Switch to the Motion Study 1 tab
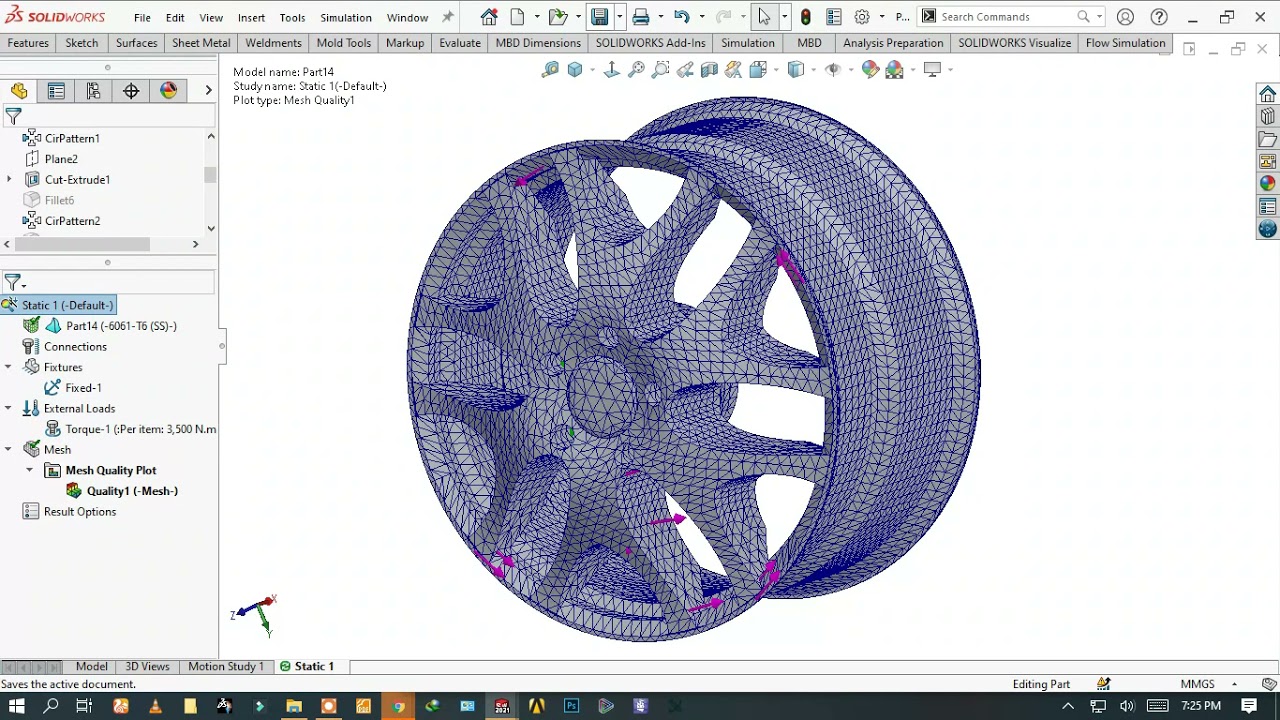The height and width of the screenshot is (720, 1280). tap(226, 666)
